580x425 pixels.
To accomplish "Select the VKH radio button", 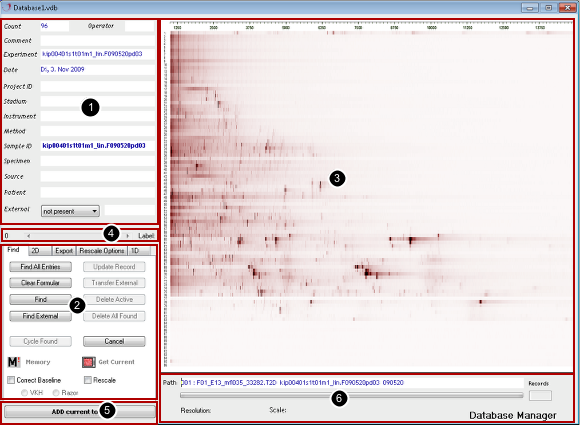I will 24,392.
